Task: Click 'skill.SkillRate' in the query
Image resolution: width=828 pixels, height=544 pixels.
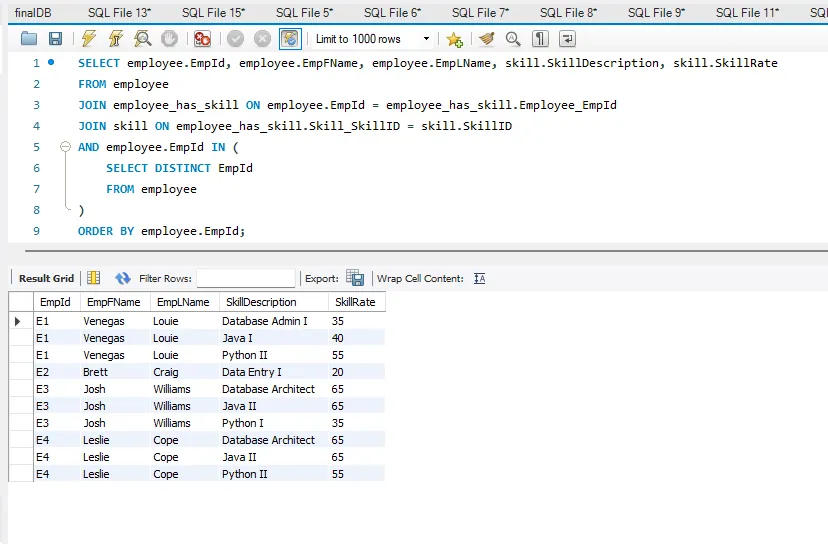Action: (725, 63)
